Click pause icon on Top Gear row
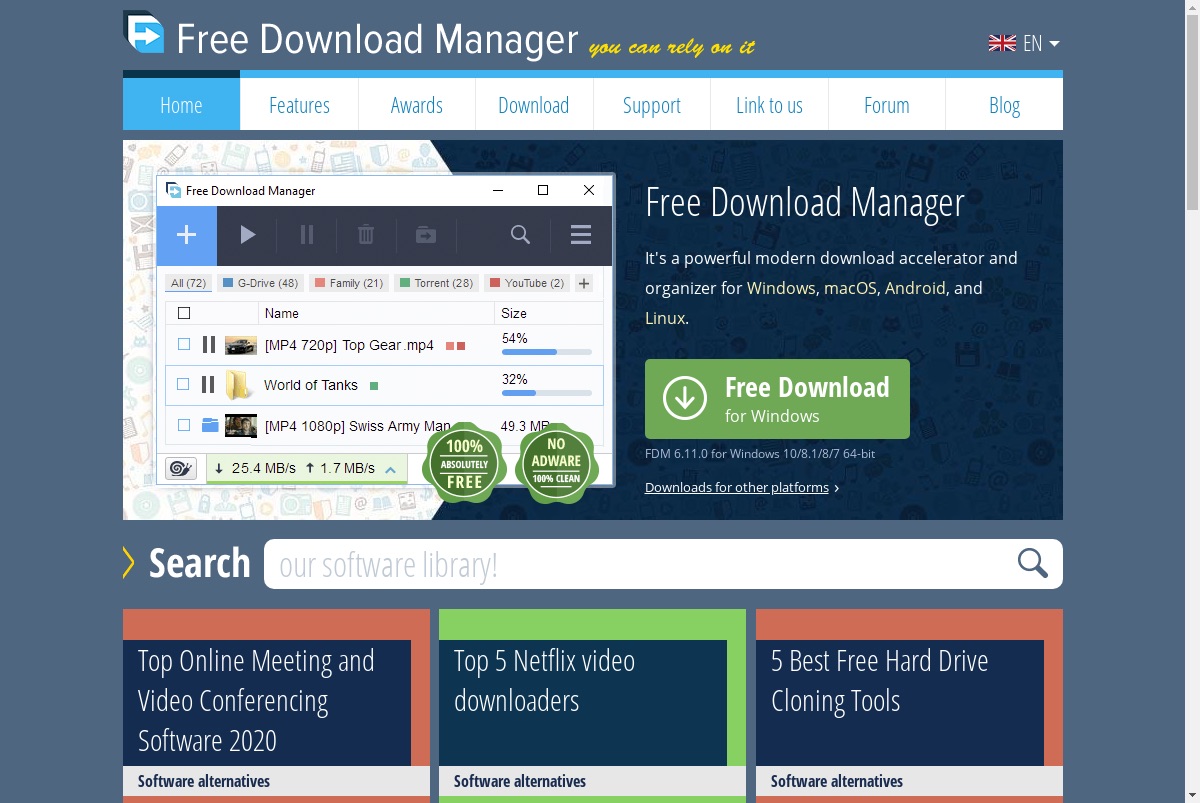 pos(209,345)
